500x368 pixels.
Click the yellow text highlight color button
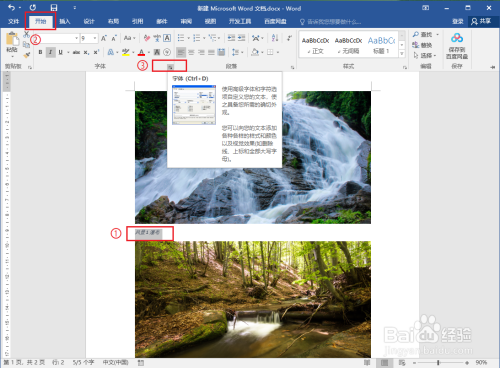(x=125, y=52)
